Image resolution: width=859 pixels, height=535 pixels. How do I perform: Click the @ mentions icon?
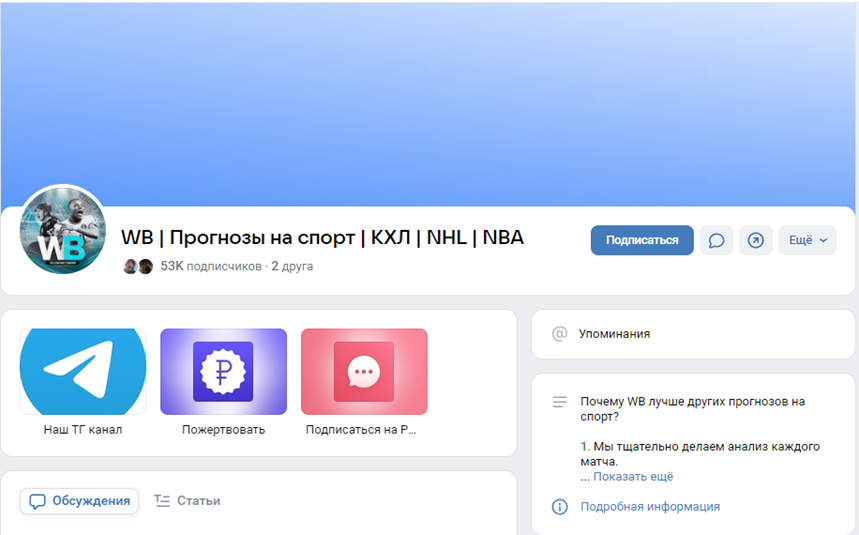pos(559,334)
